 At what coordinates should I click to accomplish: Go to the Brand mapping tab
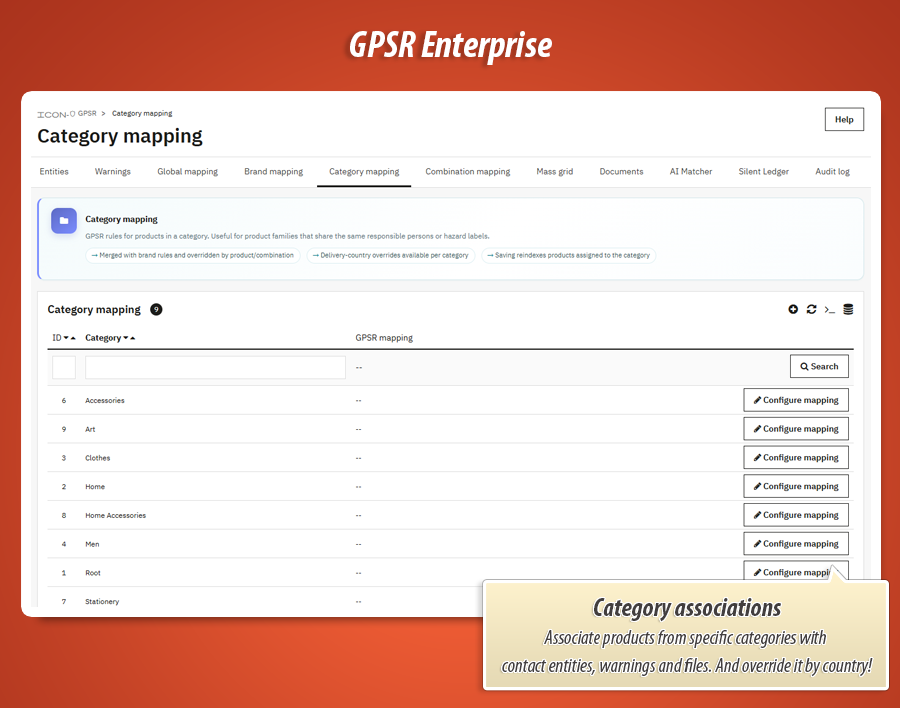tap(274, 172)
